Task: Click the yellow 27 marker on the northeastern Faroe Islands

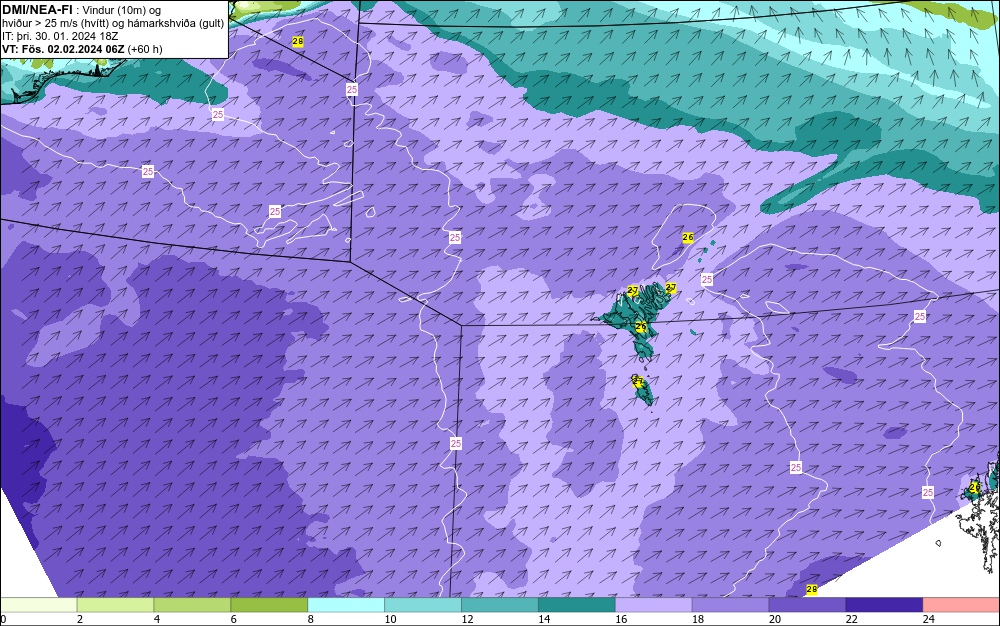Action: click(671, 288)
